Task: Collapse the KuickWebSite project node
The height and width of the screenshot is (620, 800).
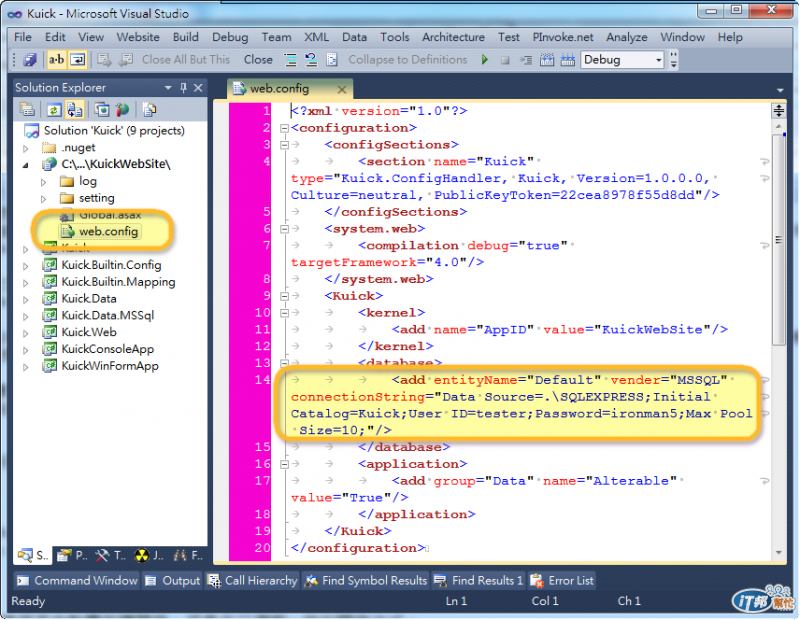Action: 26,165
